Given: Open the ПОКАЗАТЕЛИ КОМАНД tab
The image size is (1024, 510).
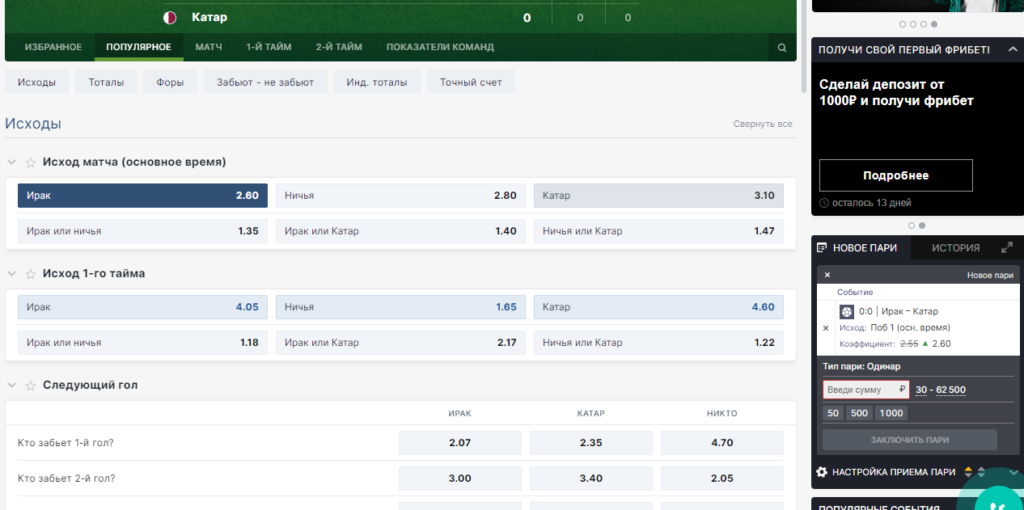Looking at the screenshot, I should coord(440,47).
